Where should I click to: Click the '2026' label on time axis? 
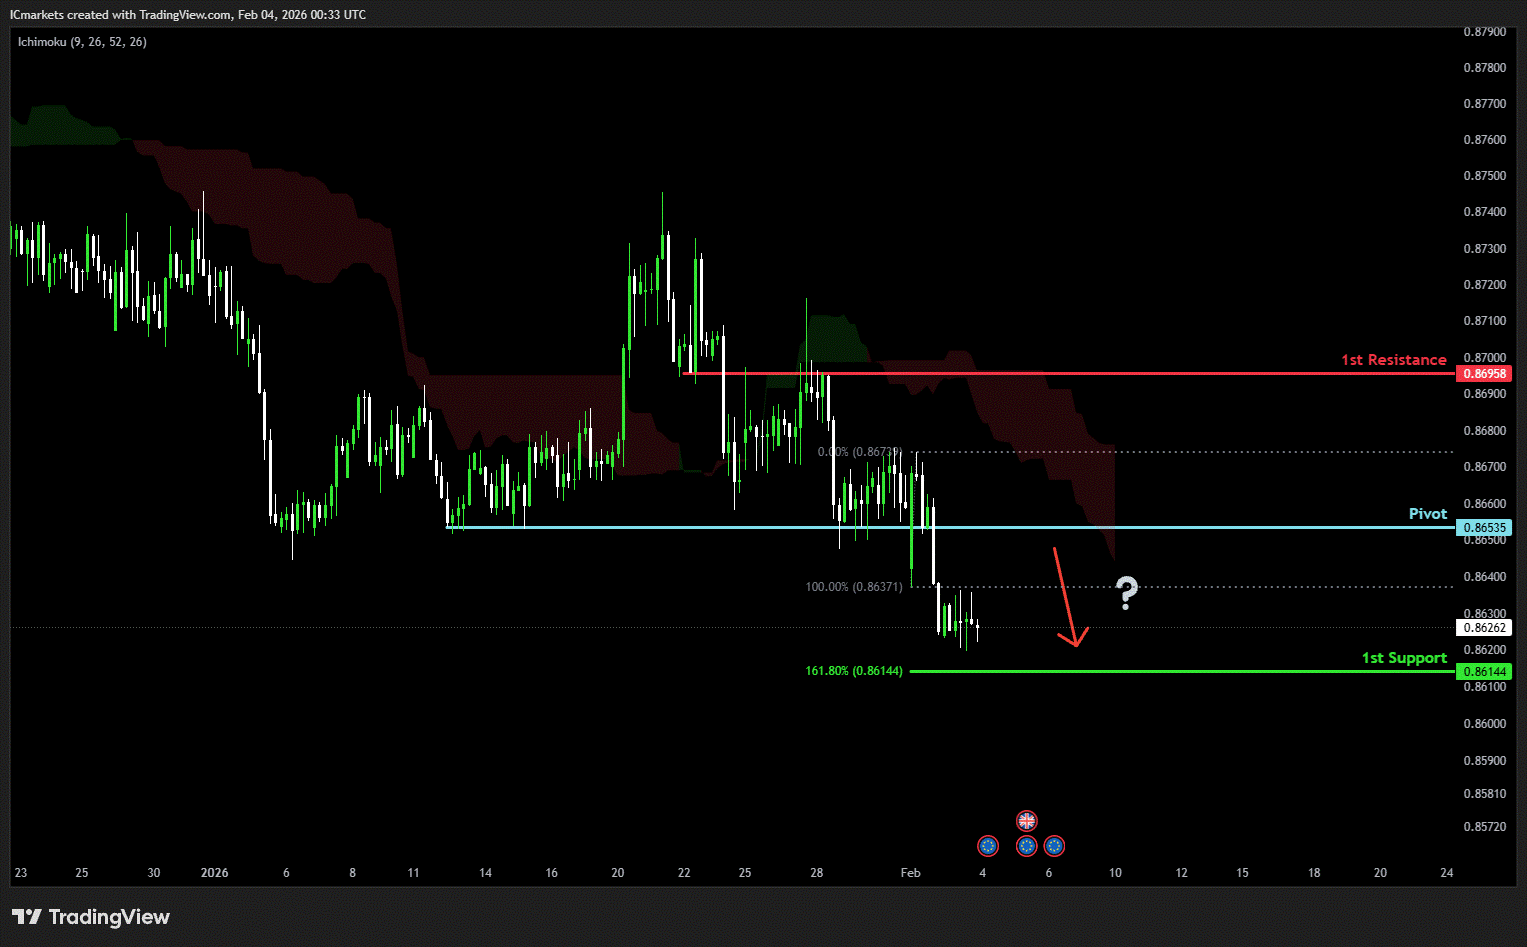click(x=214, y=873)
